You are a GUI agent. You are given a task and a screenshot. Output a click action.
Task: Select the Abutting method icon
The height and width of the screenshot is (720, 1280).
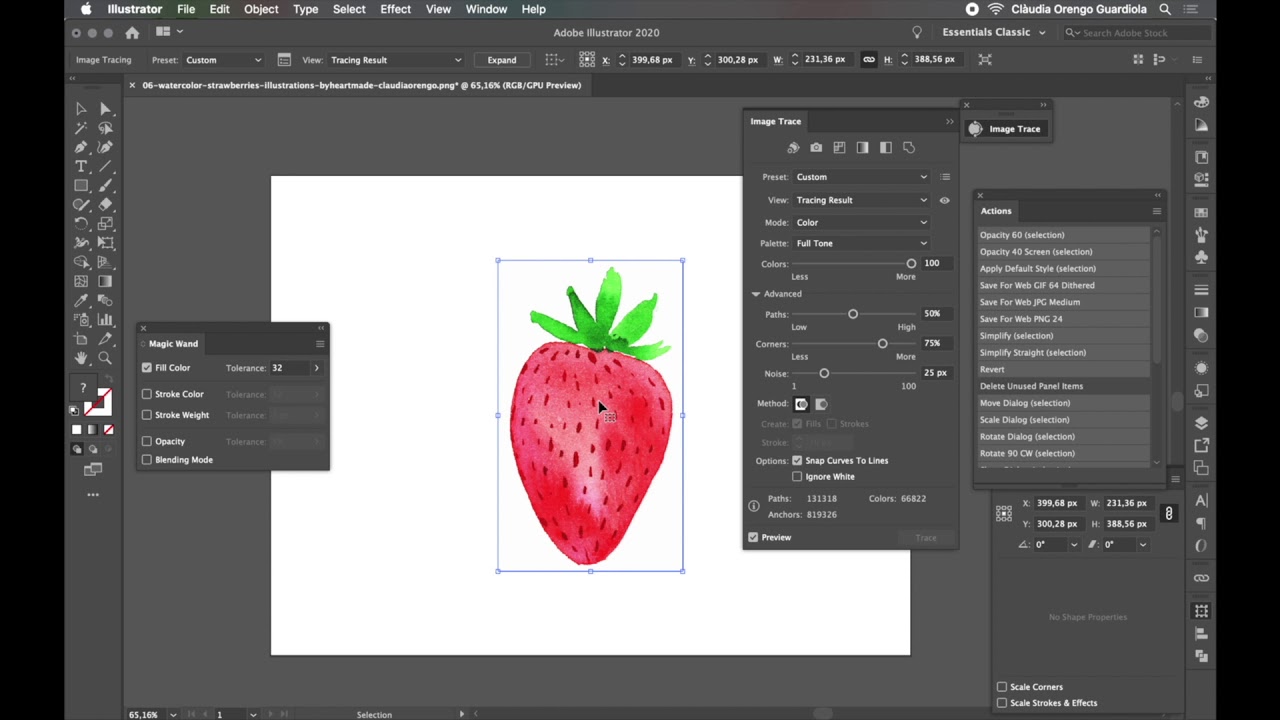pyautogui.click(x=801, y=404)
